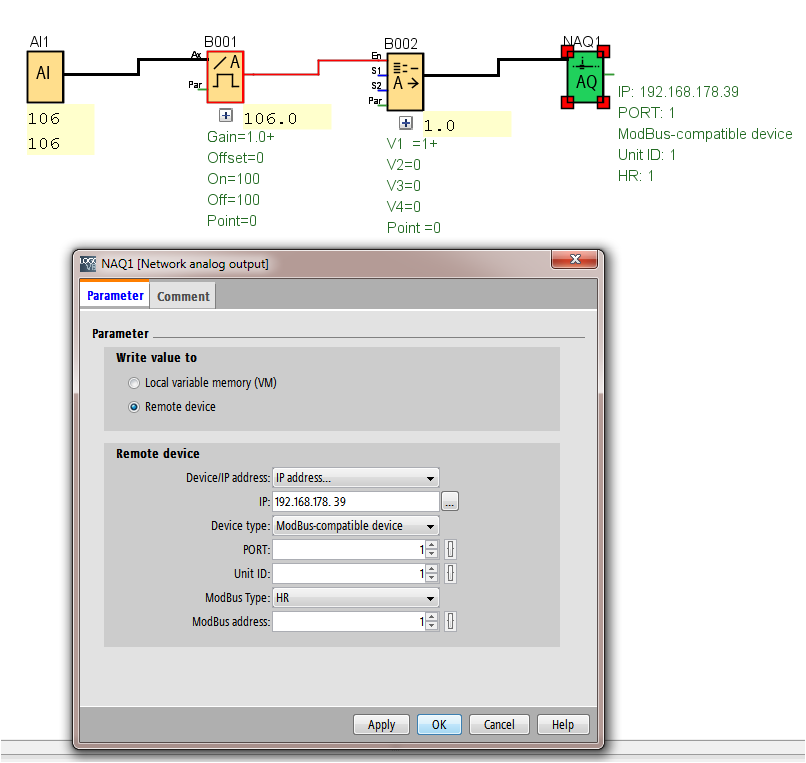Select the Remote device radio button
806x763 pixels.
pyautogui.click(x=134, y=407)
